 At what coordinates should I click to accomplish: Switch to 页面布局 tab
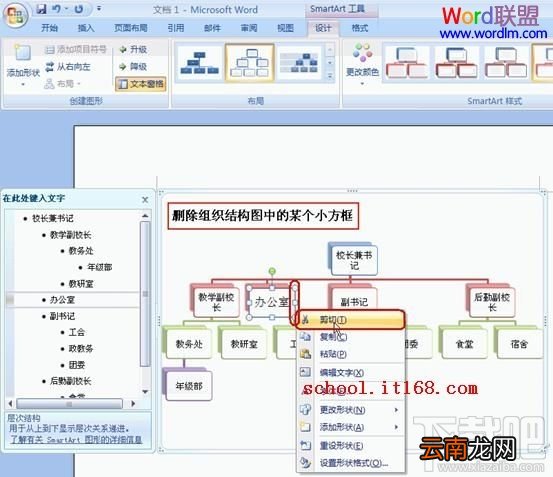[x=131, y=28]
